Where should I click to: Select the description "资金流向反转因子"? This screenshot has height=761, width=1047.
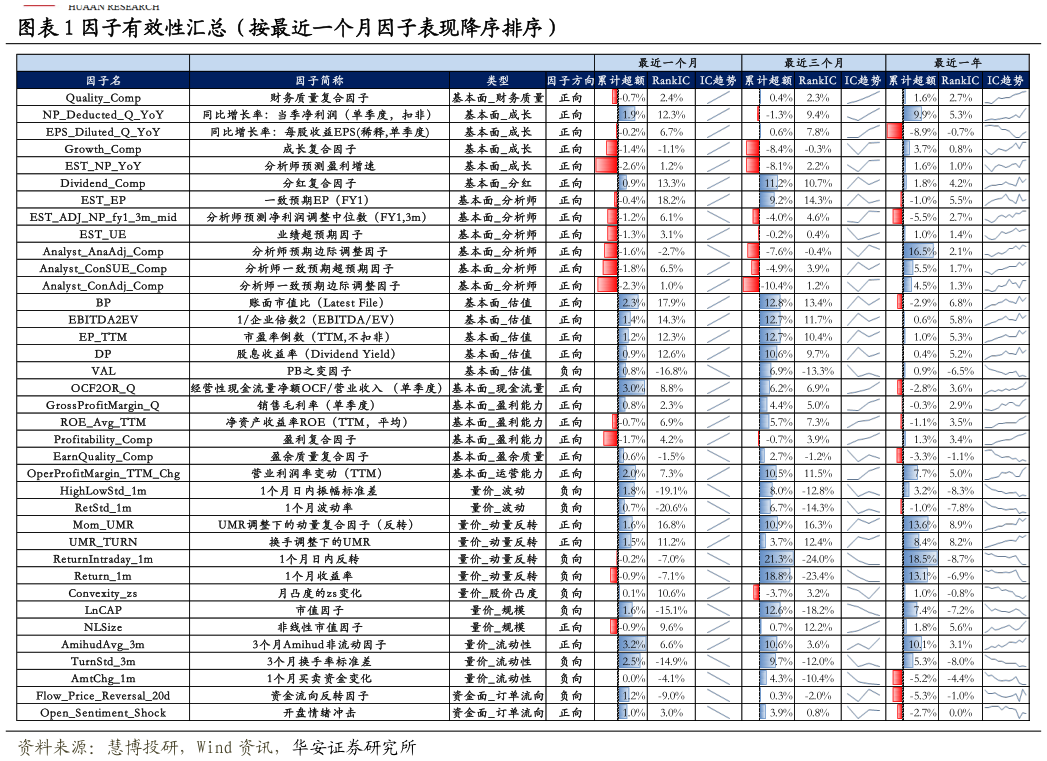tap(319, 696)
